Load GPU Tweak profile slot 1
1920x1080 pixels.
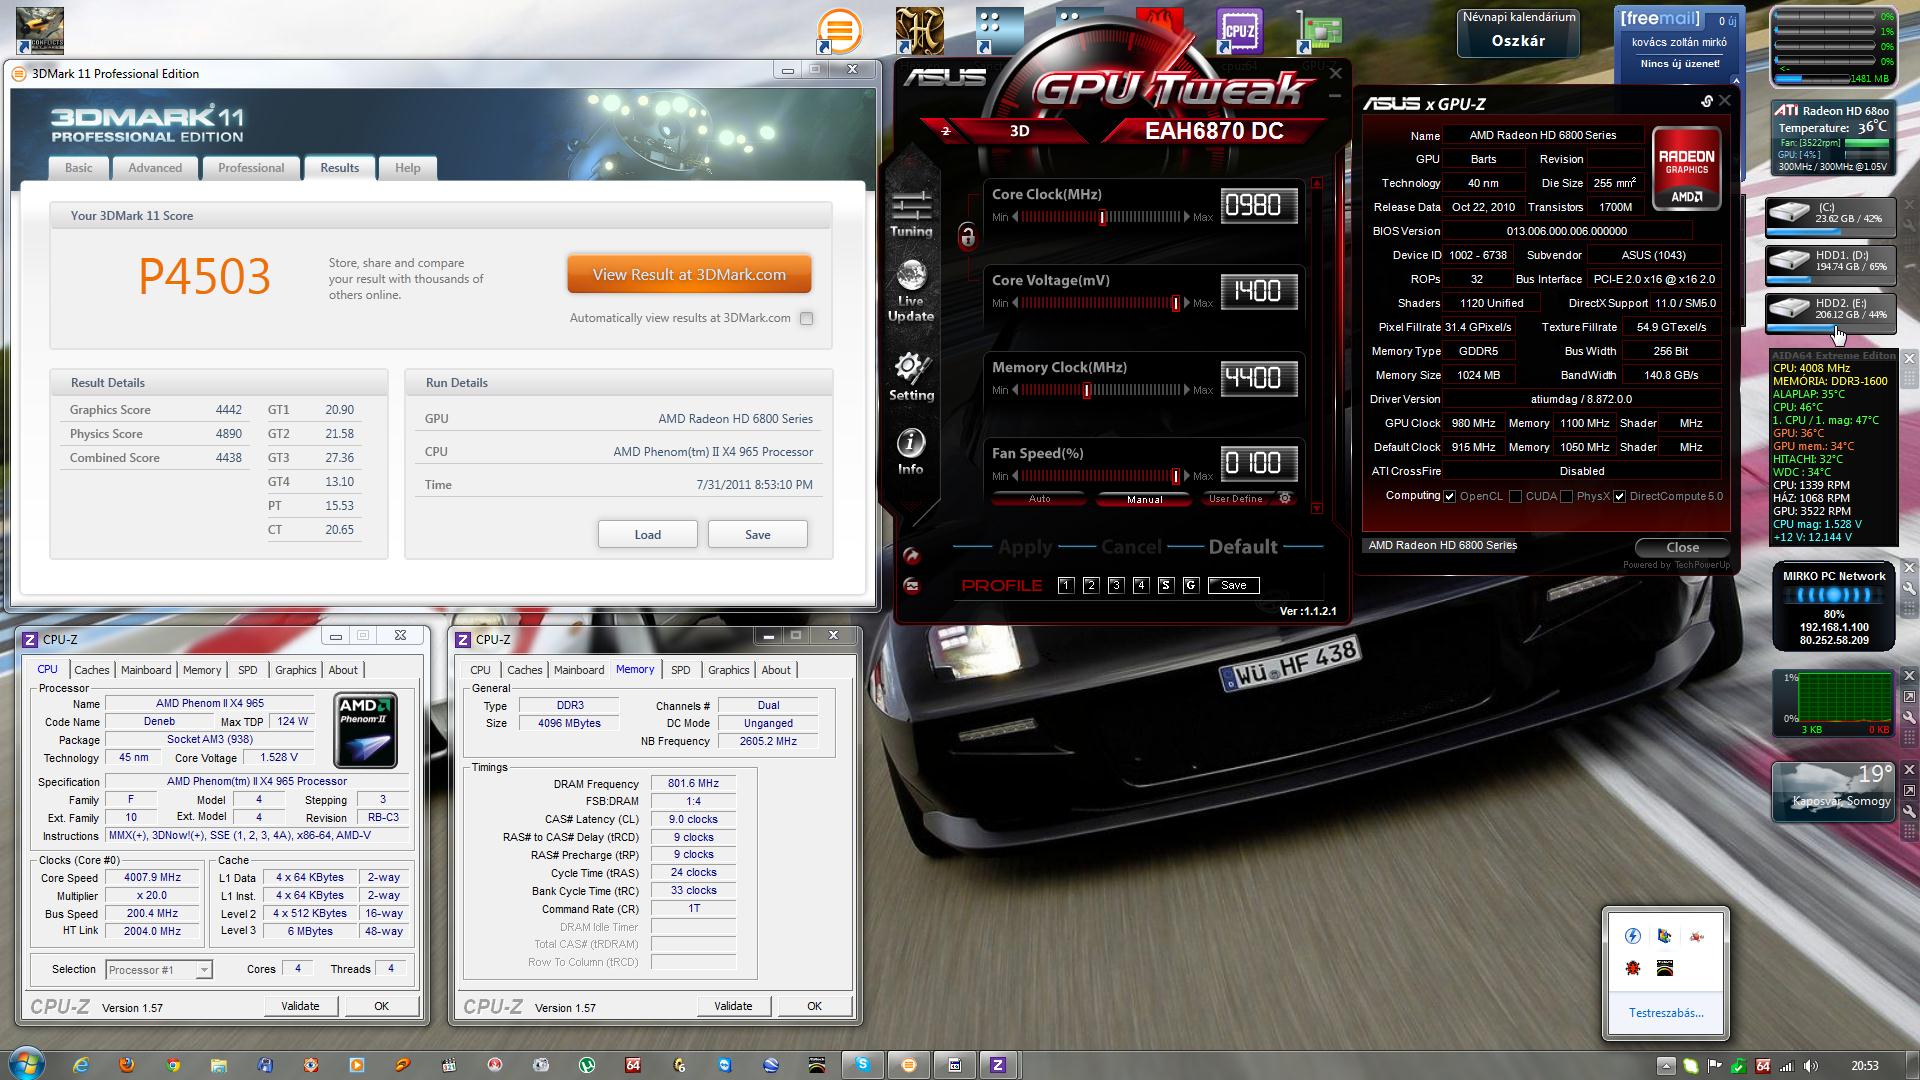[1066, 585]
